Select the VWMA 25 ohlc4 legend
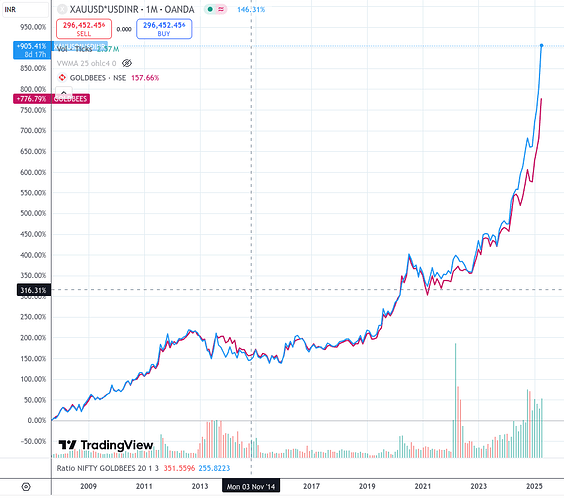 tap(86, 63)
